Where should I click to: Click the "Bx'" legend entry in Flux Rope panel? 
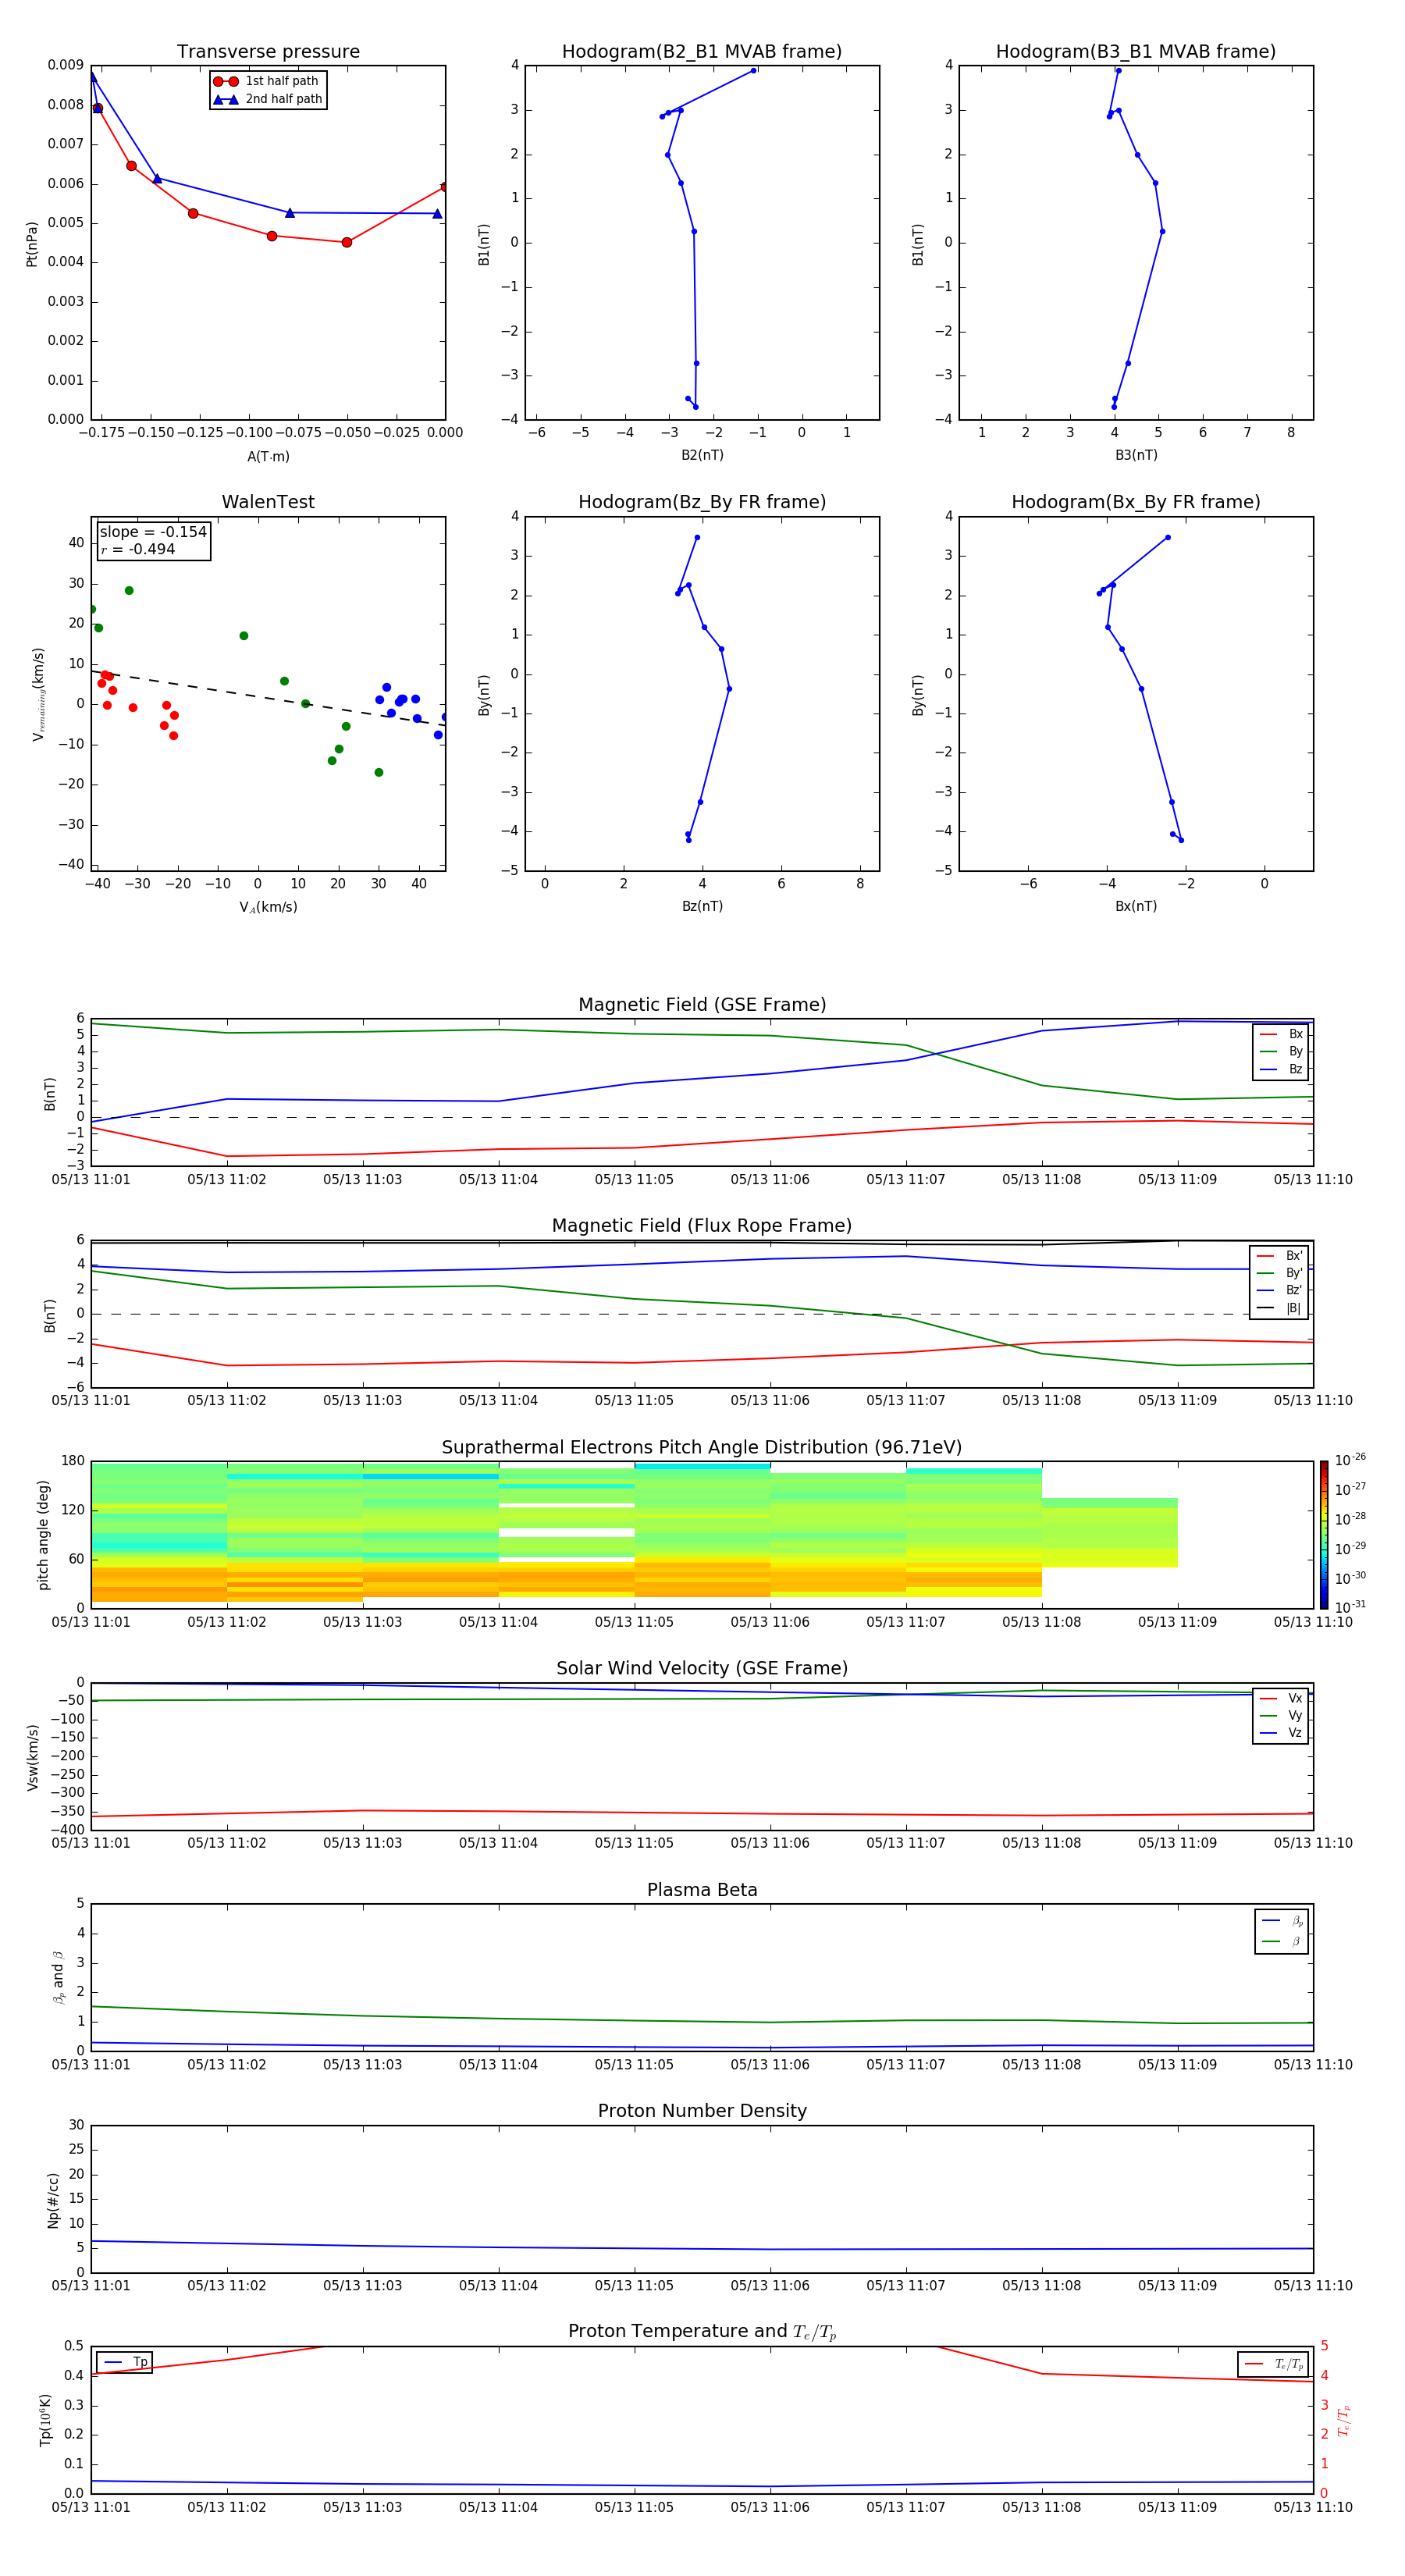[1279, 1256]
